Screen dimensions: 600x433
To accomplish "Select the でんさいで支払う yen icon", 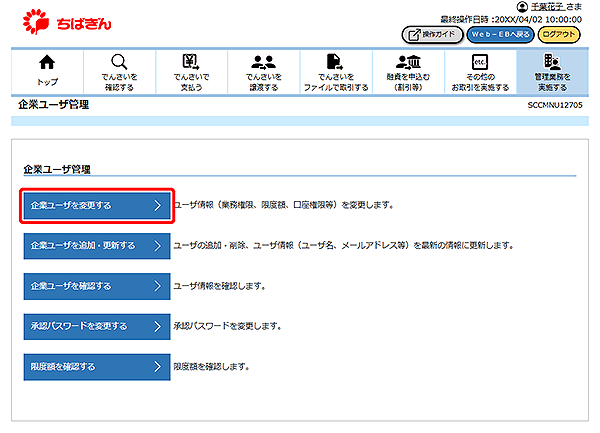I will pyautogui.click(x=191, y=61).
